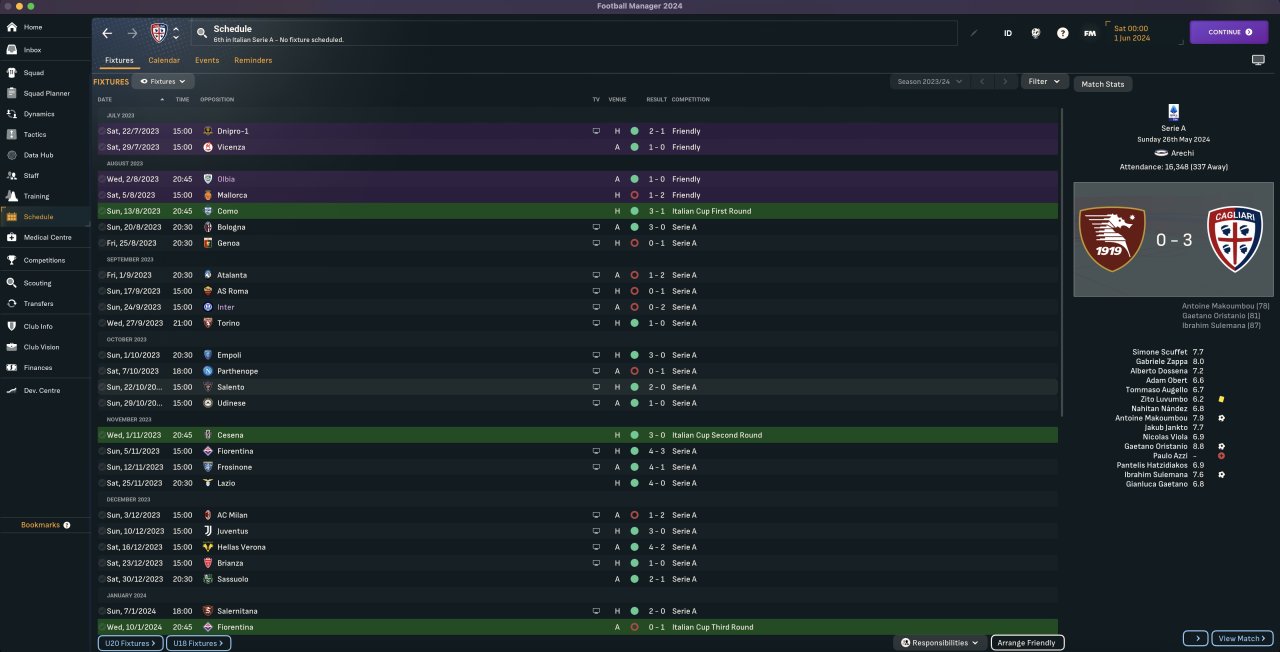Image resolution: width=1280 pixels, height=652 pixels.
Task: Tick the selection circle for the Atalanta fixture
Action: click(101, 275)
